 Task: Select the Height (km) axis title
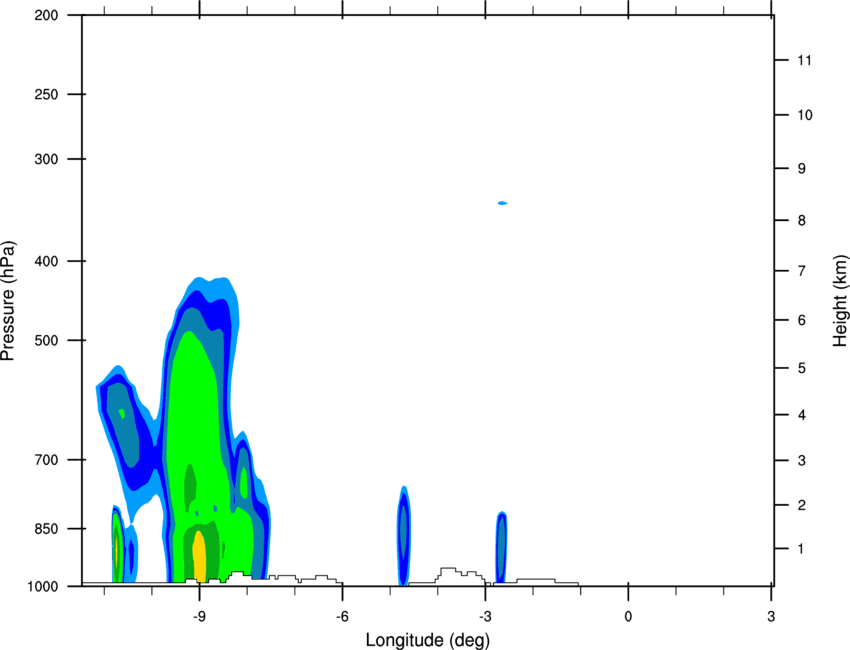(x=840, y=301)
